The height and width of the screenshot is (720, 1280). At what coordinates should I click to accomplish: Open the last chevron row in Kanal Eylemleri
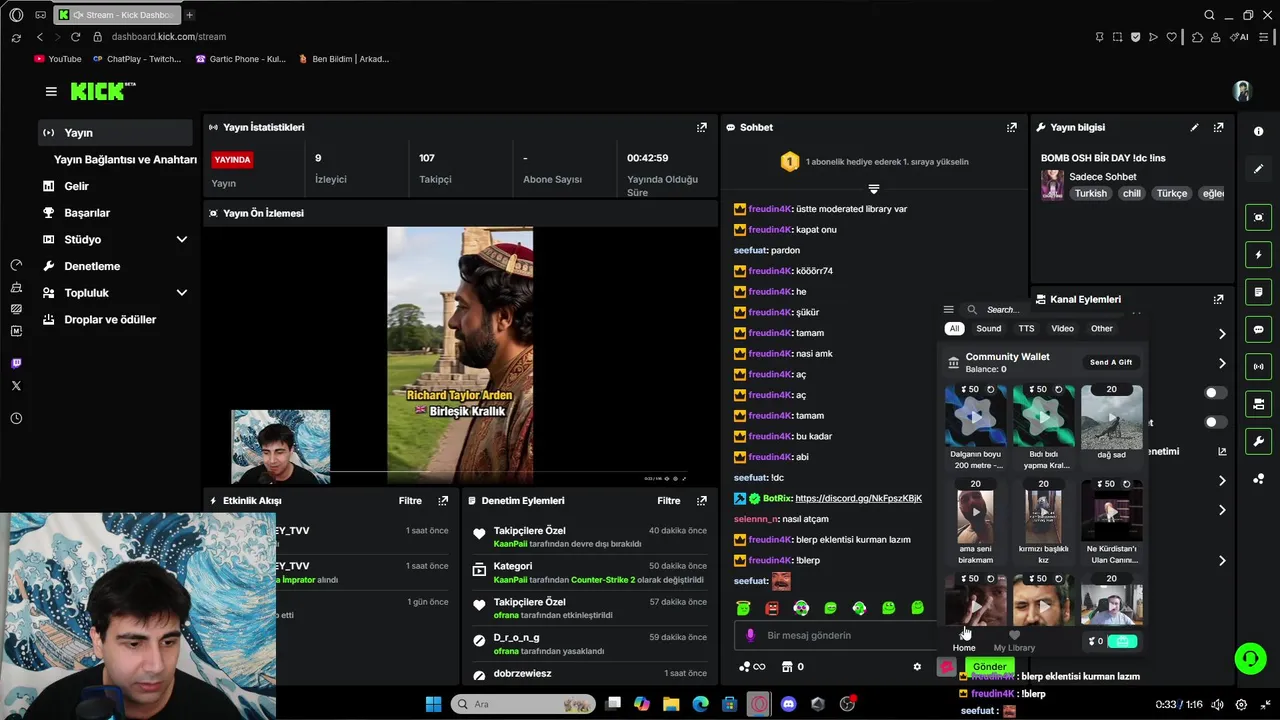[x=1221, y=560]
